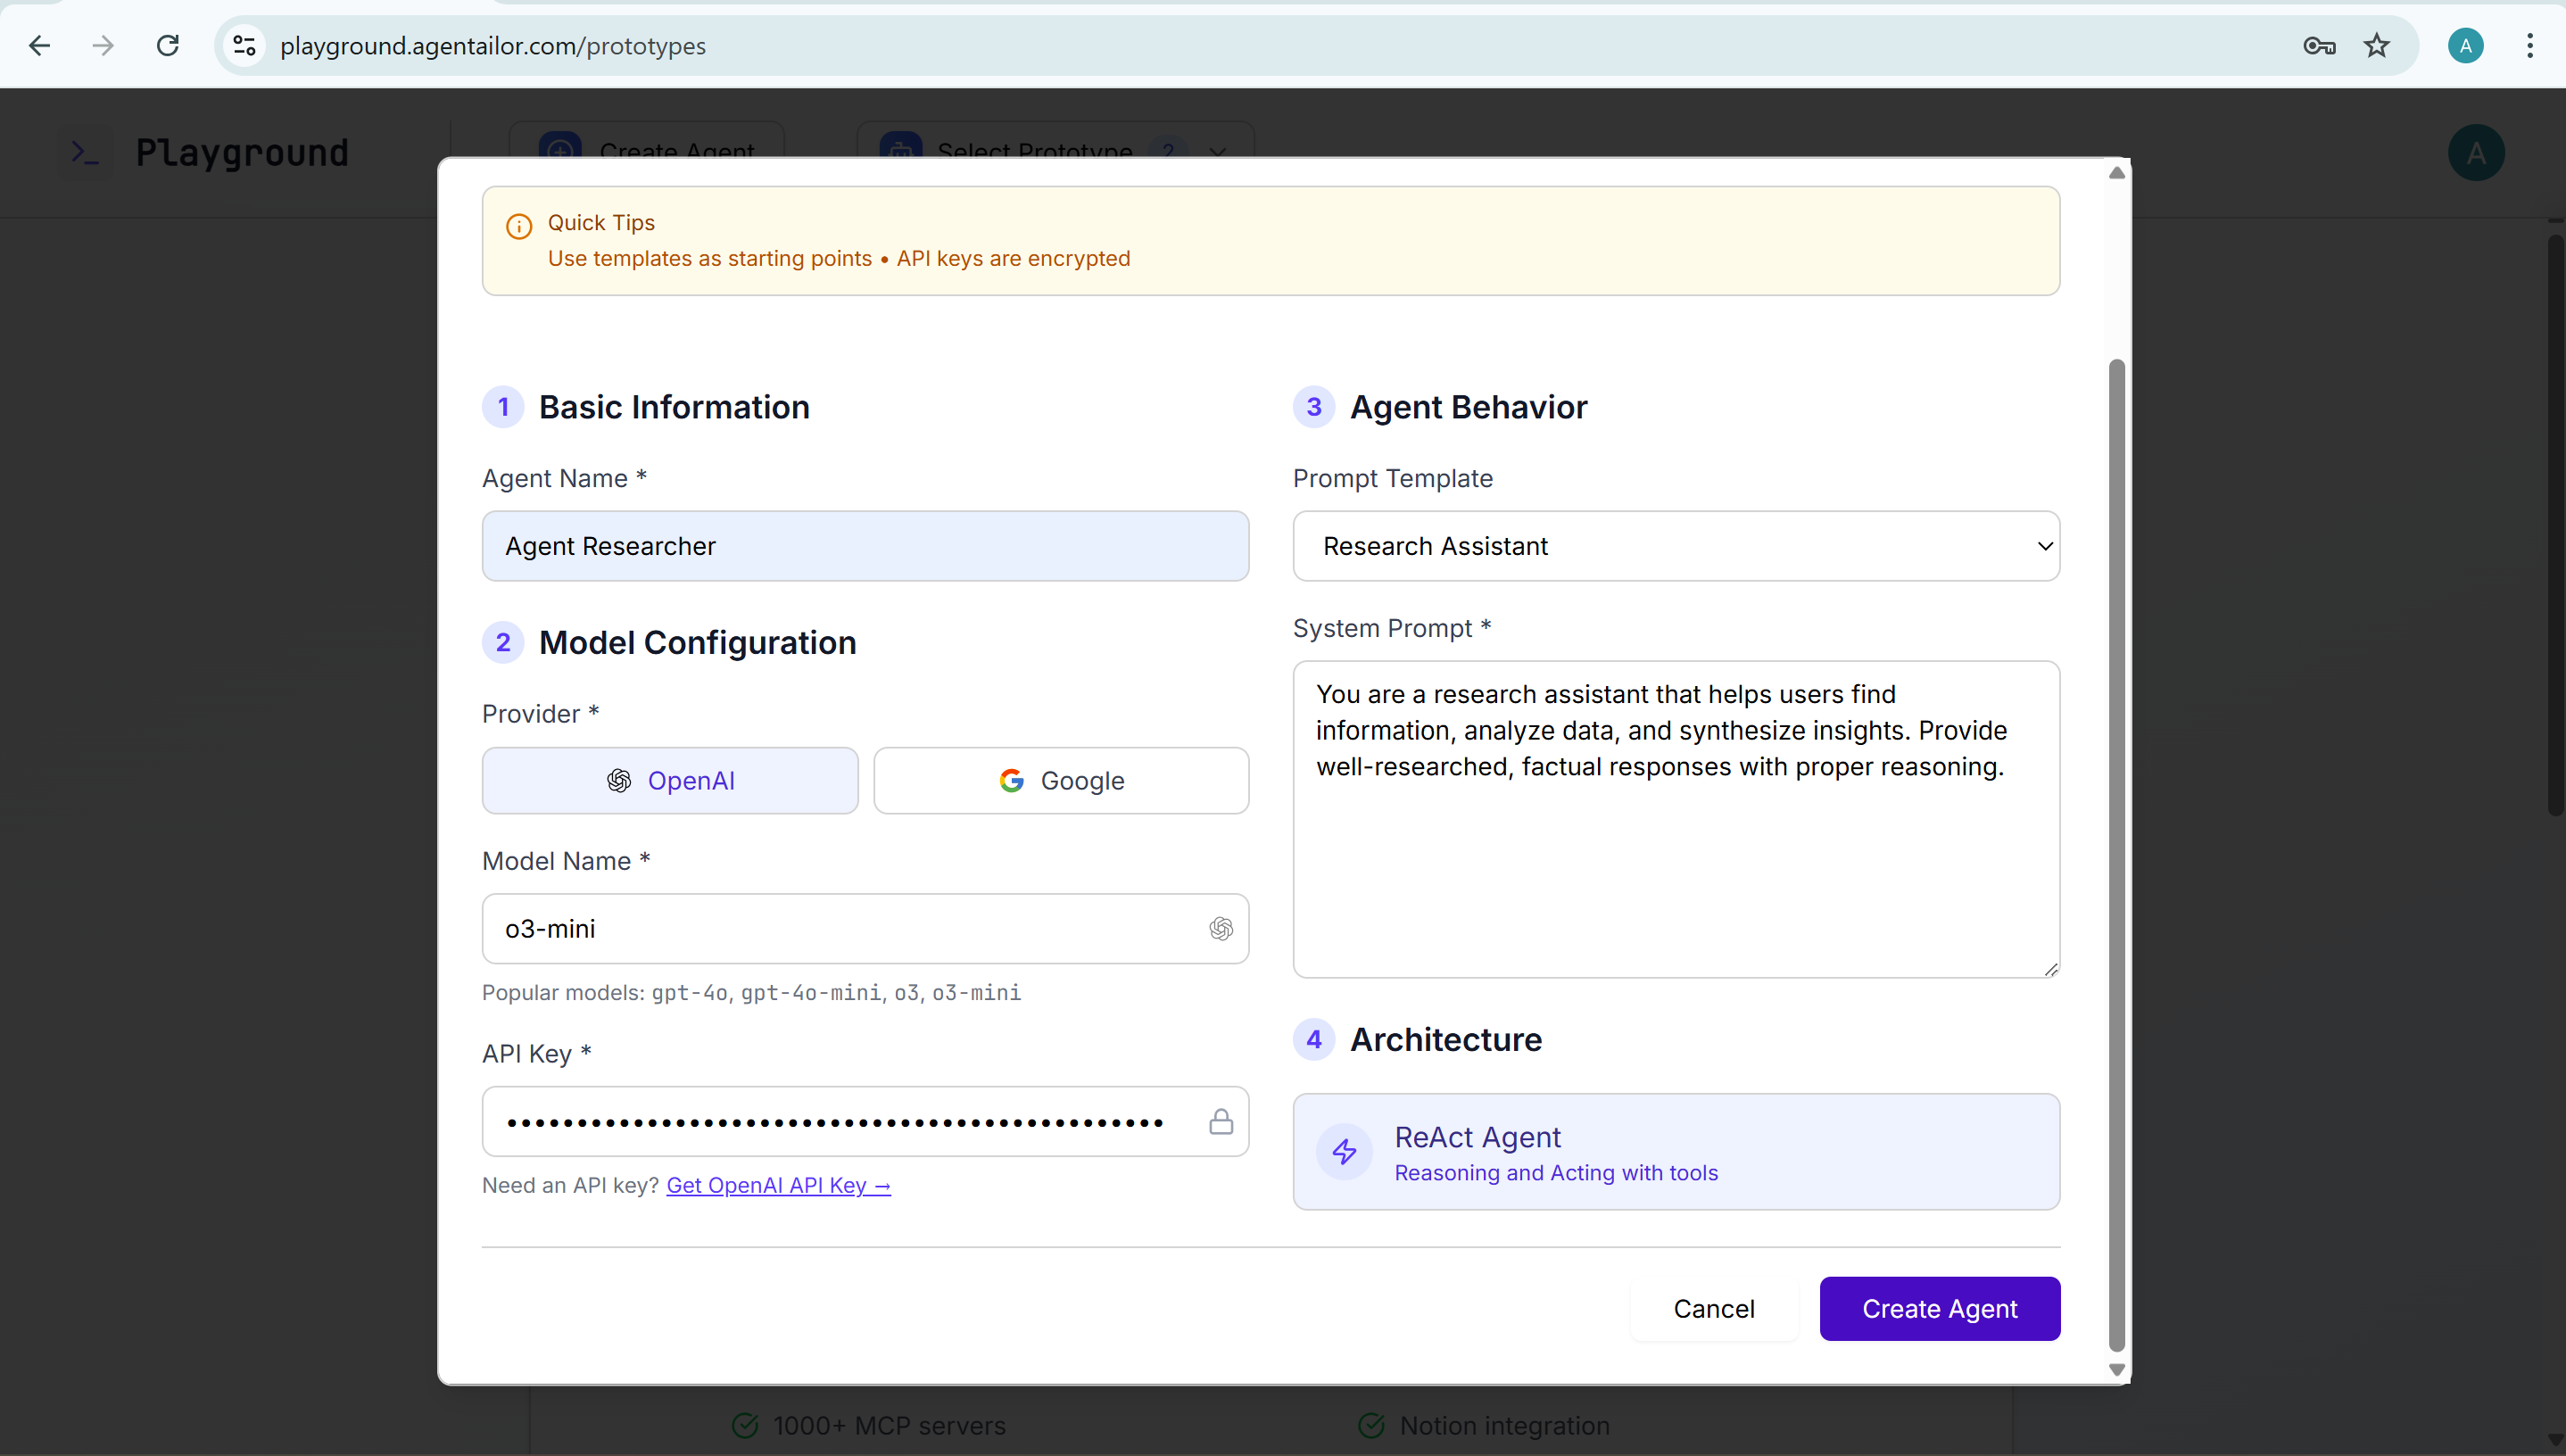Go back in browser history
The image size is (2566, 1456).
pyautogui.click(x=40, y=46)
